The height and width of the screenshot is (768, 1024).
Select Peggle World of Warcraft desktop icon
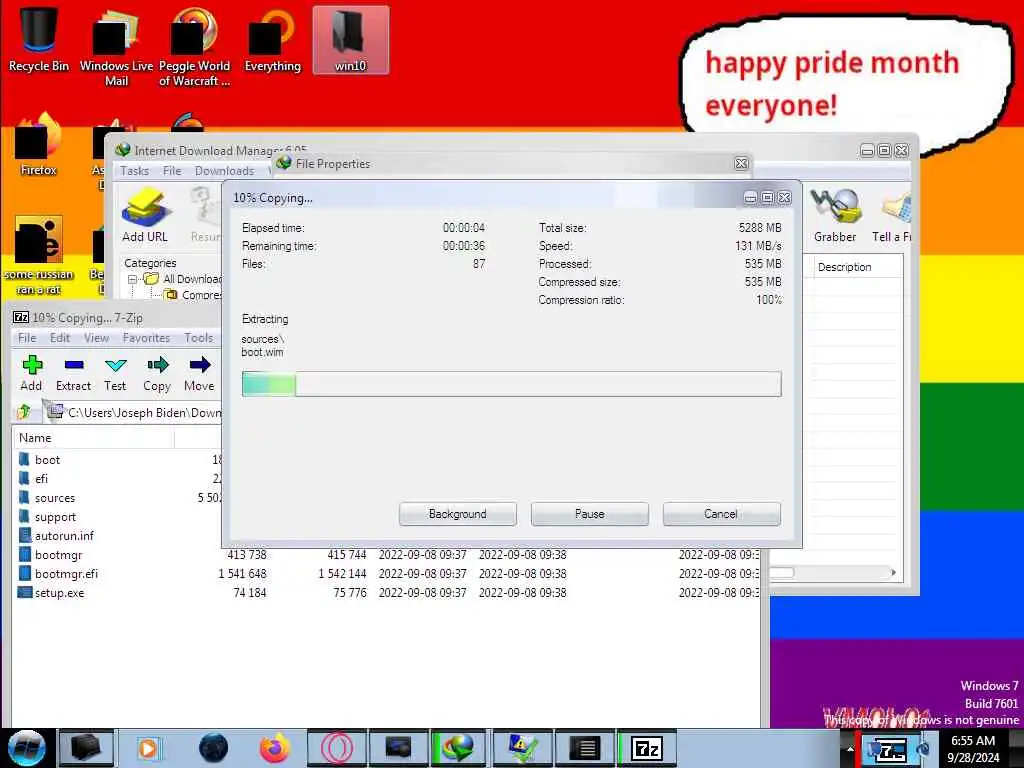[194, 47]
